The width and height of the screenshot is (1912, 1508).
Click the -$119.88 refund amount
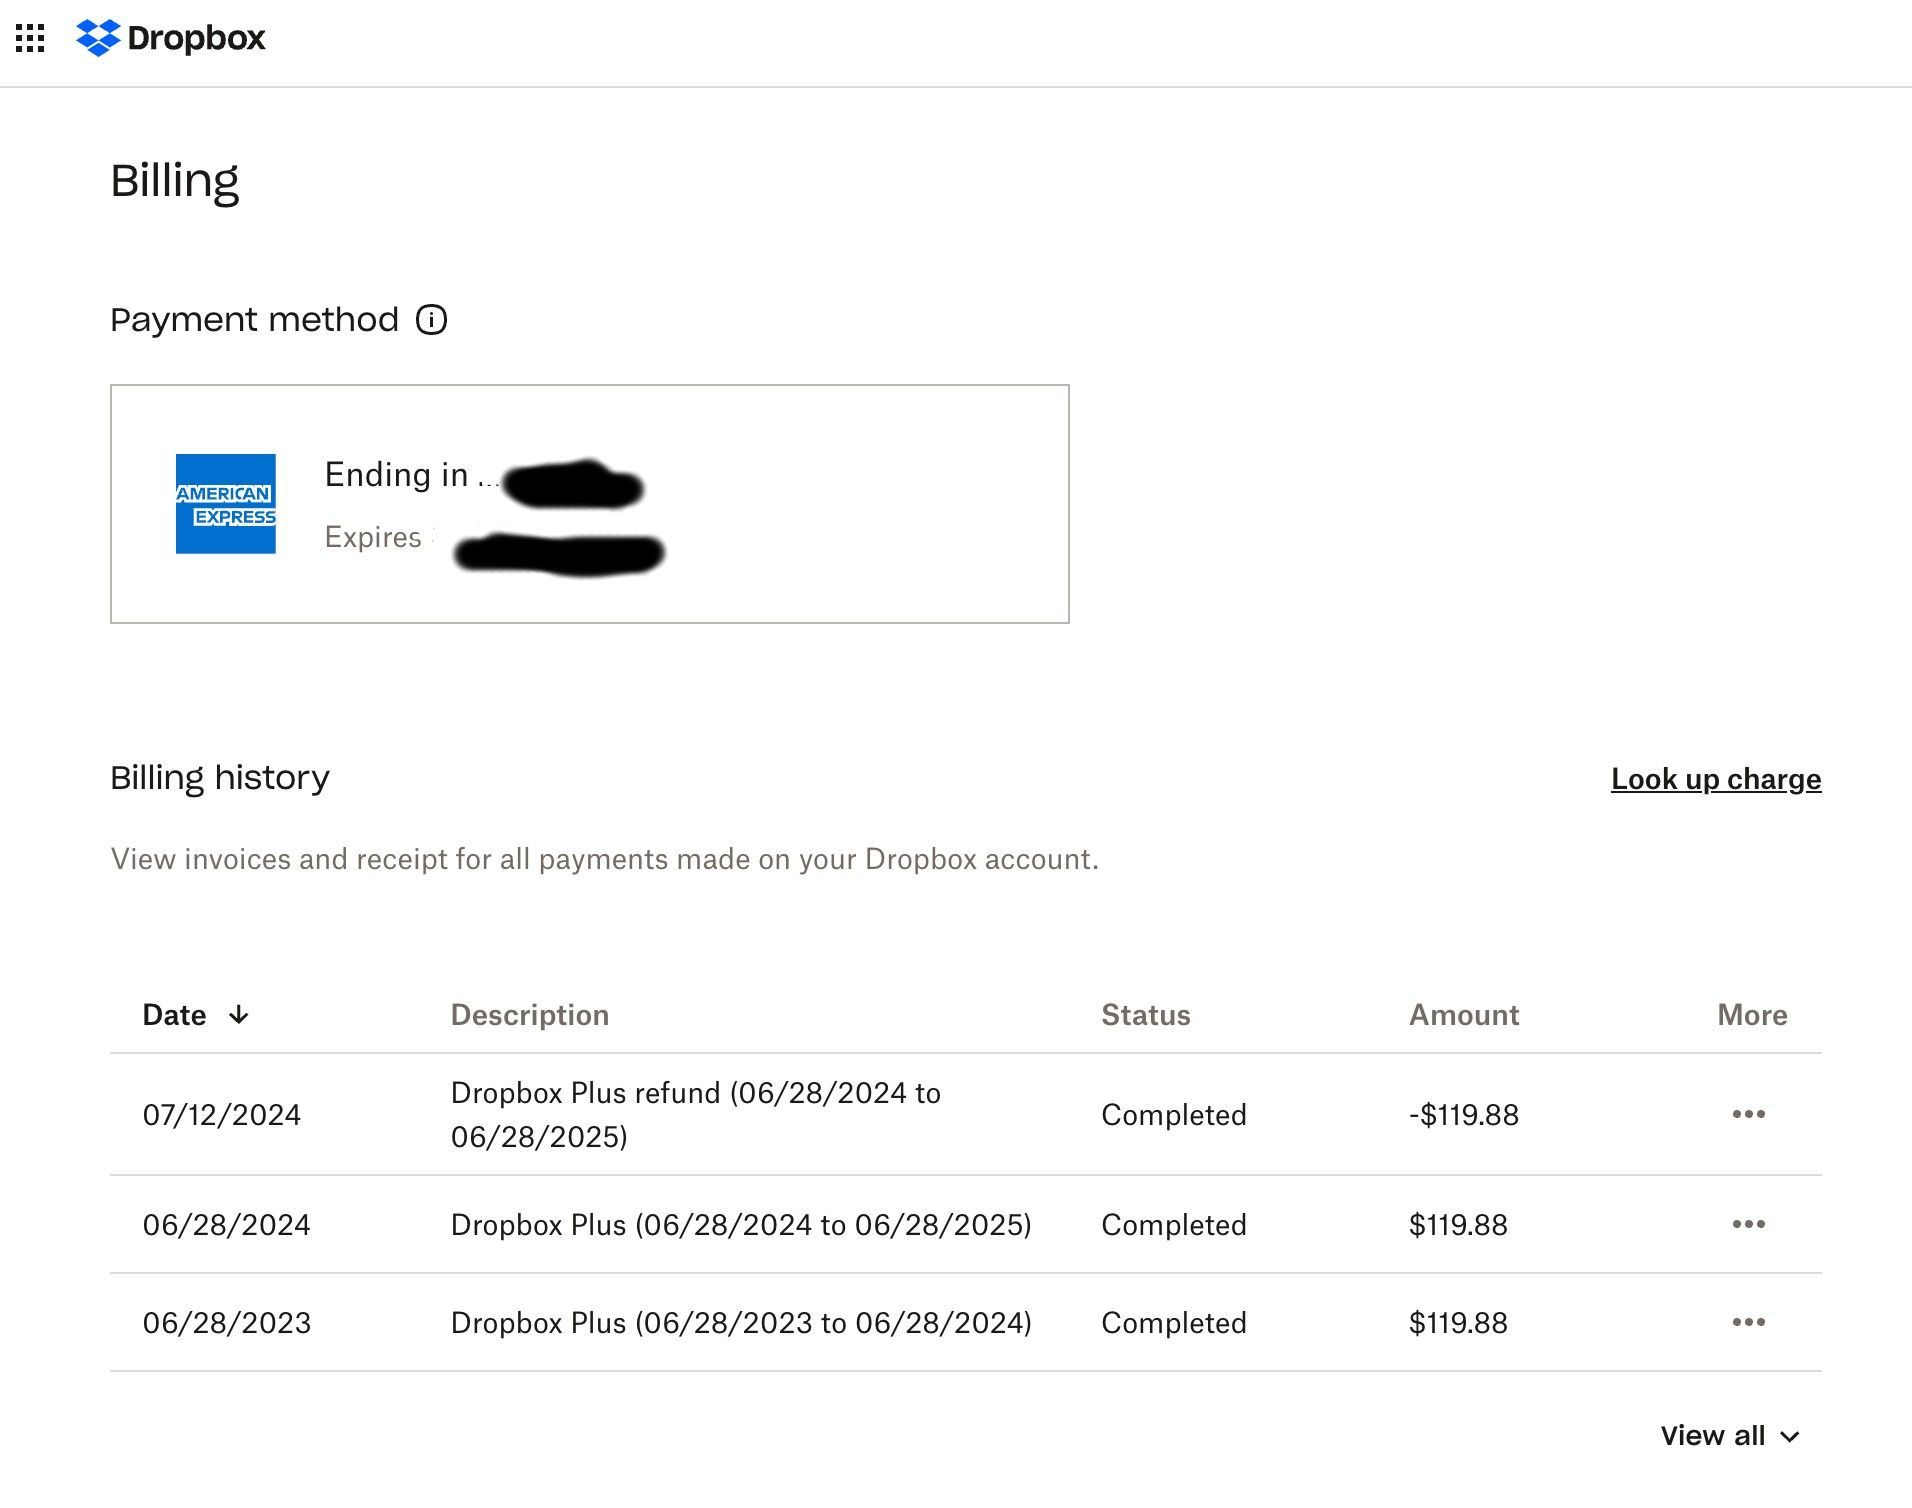1464,1115
